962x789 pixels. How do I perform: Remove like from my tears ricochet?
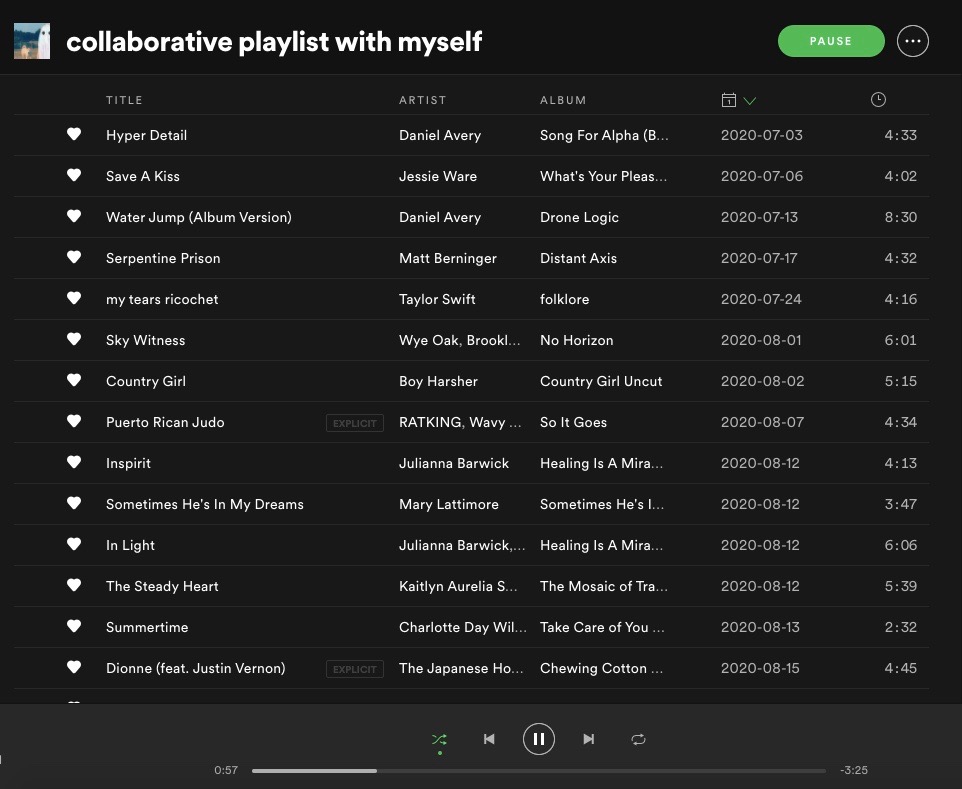click(74, 298)
